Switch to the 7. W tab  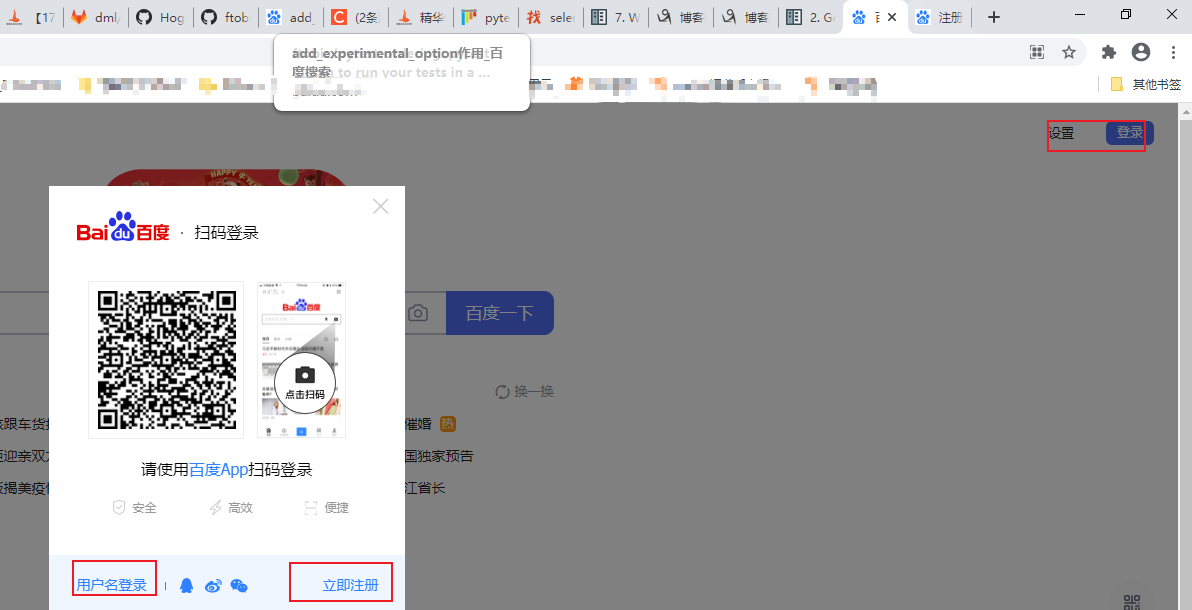616,17
